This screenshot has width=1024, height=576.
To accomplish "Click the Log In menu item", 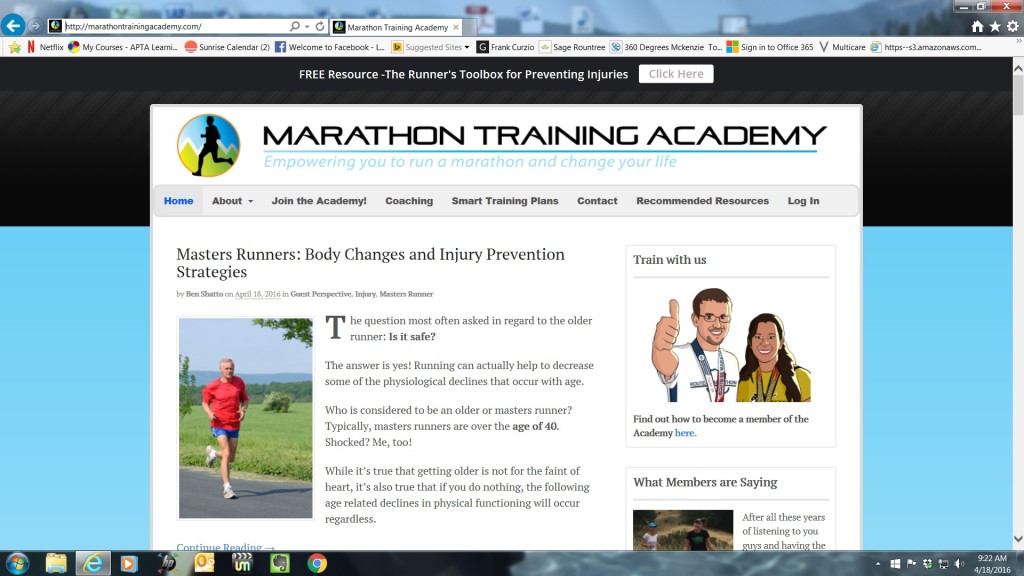I will pyautogui.click(x=803, y=200).
